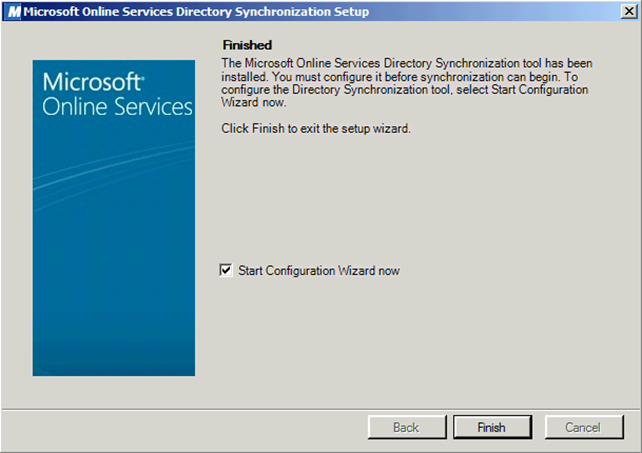Click the setup title bar M icon
Viewport: 642px width, 453px height.
[x=14, y=11]
